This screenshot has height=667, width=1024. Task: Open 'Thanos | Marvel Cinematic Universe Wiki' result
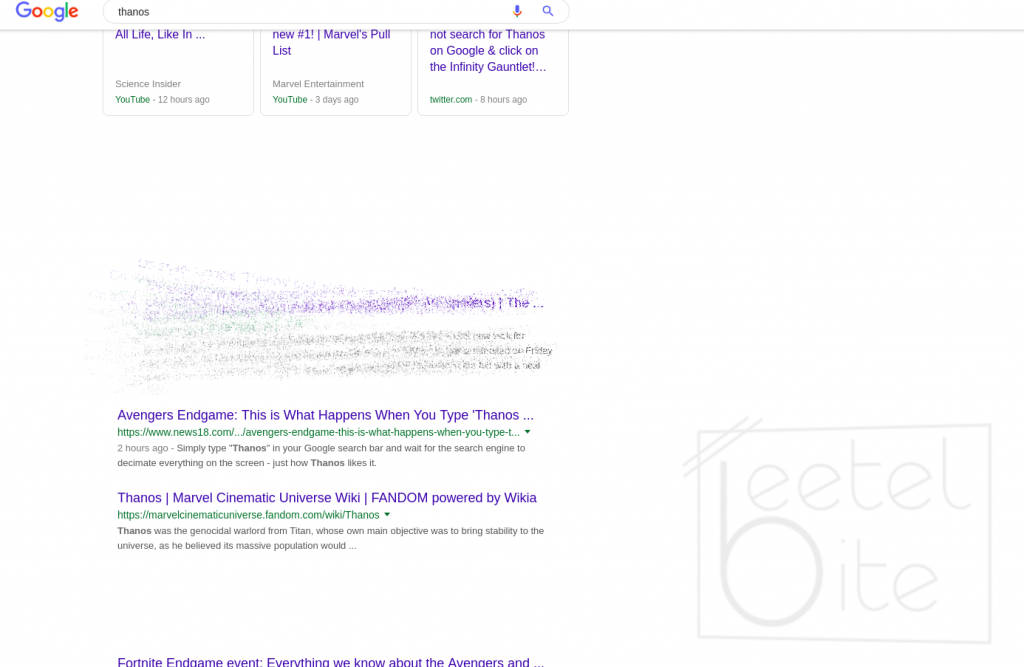click(x=327, y=498)
